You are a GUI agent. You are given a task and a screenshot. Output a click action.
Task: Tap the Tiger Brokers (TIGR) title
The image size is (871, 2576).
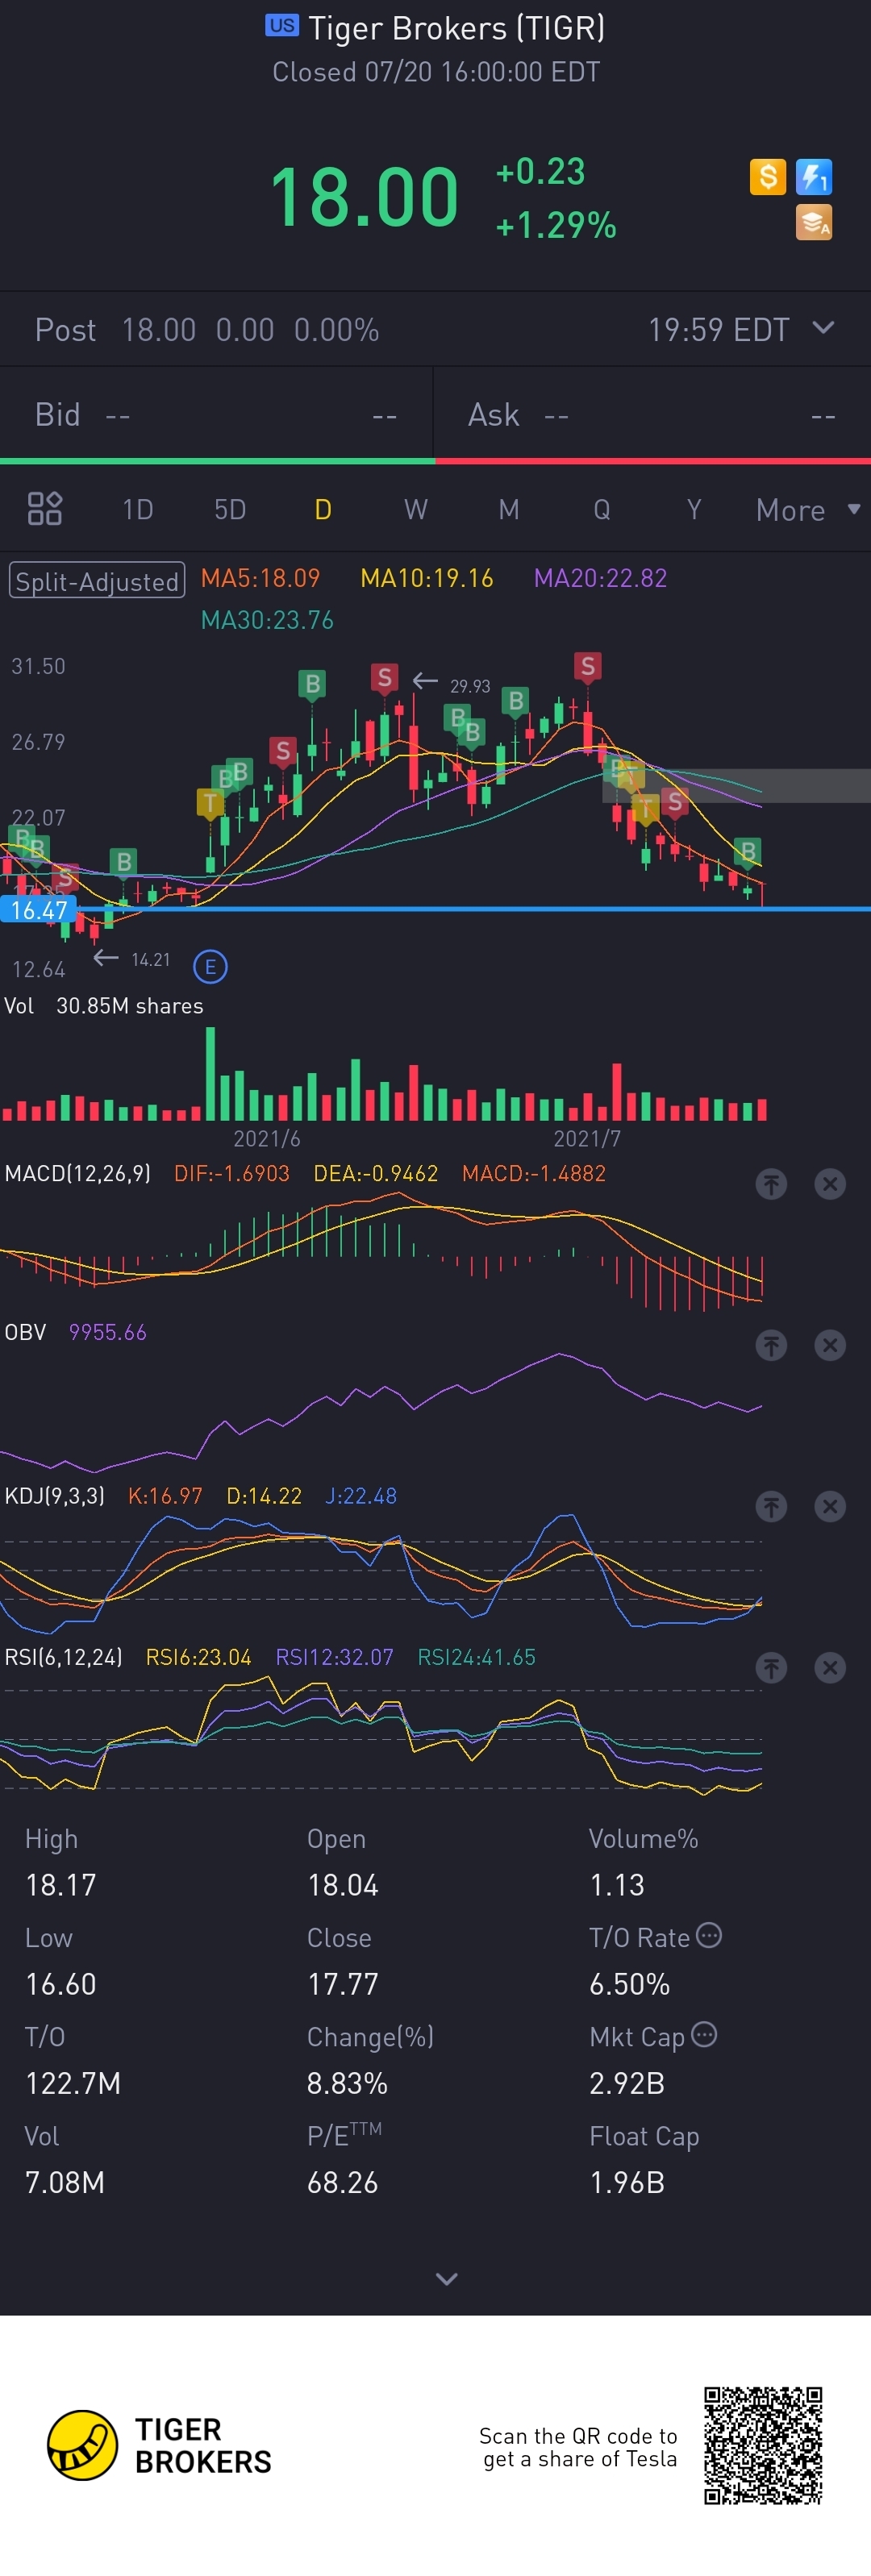point(456,28)
